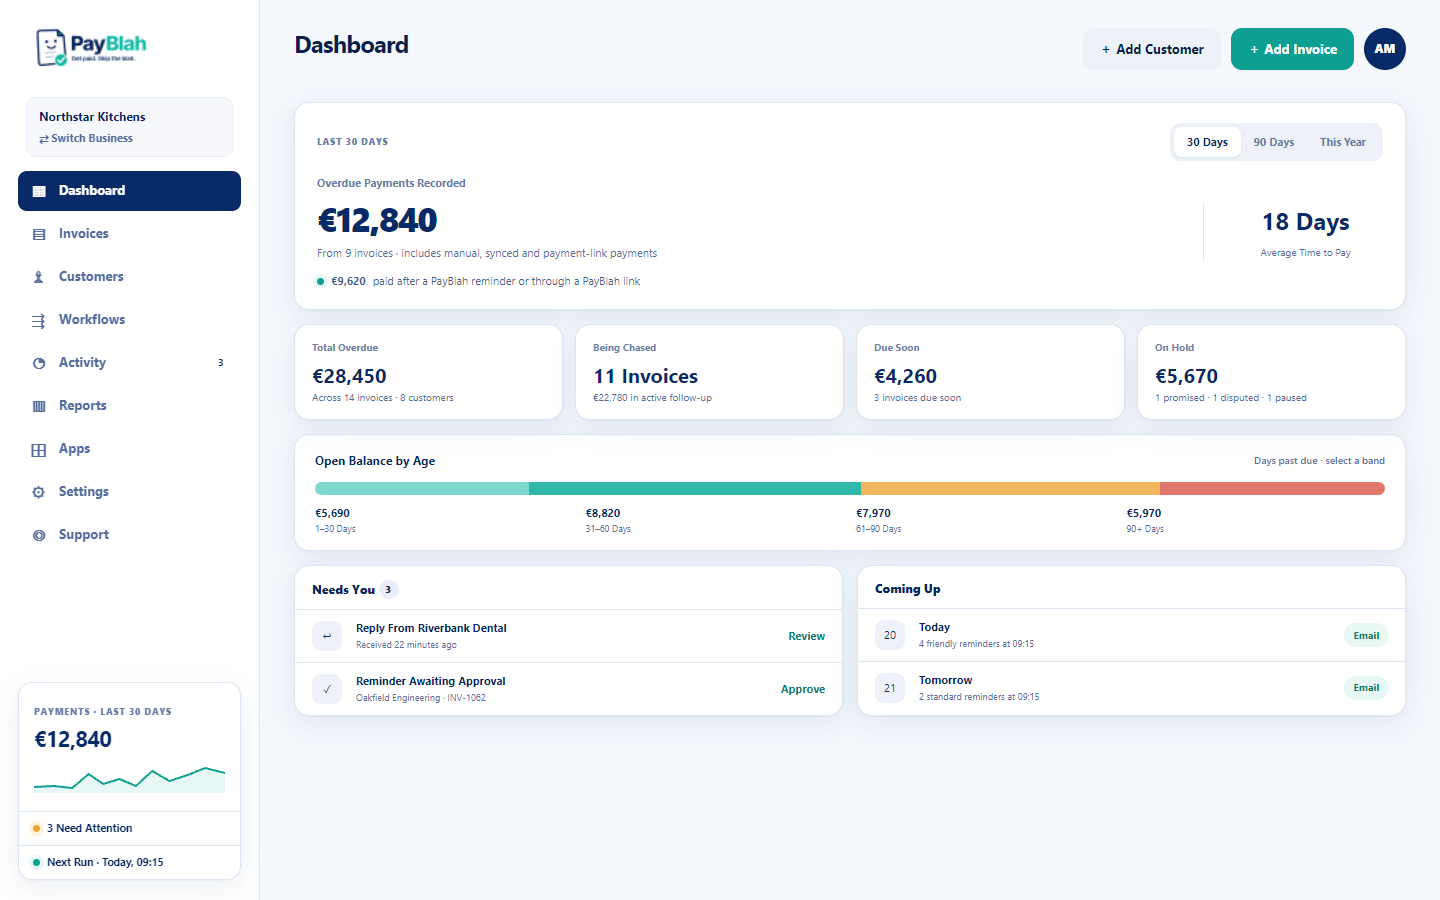Review the Riverbank Dental reply
The height and width of the screenshot is (900, 1440).
click(x=806, y=636)
